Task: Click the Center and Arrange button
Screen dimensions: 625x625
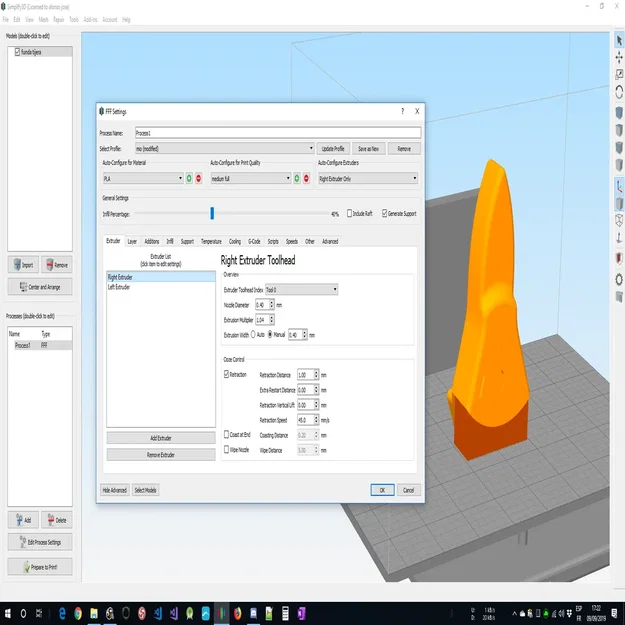Action: coord(40,287)
